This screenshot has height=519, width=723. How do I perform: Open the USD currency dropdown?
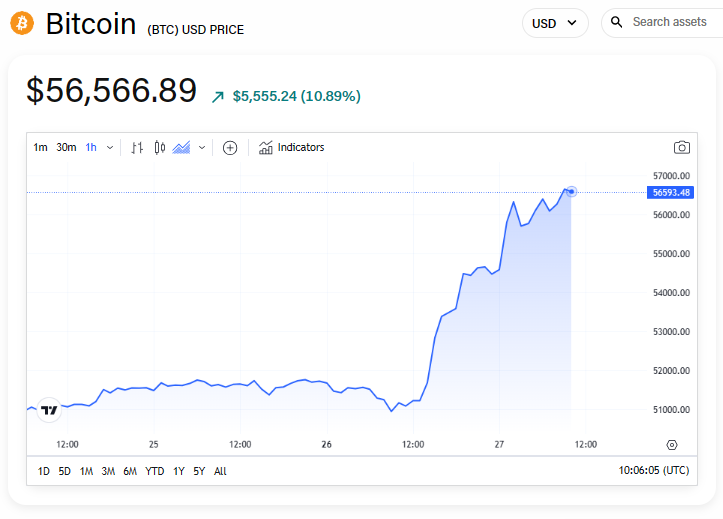coord(555,23)
